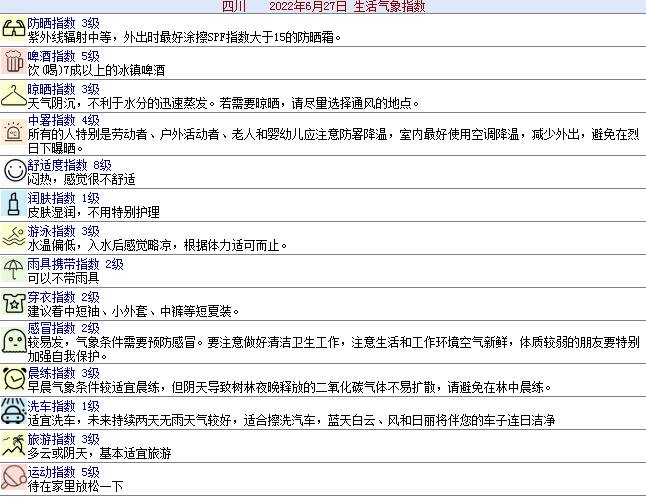The height and width of the screenshot is (500, 646).
Task: Click the shirt dressing index icon
Action: 13,304
